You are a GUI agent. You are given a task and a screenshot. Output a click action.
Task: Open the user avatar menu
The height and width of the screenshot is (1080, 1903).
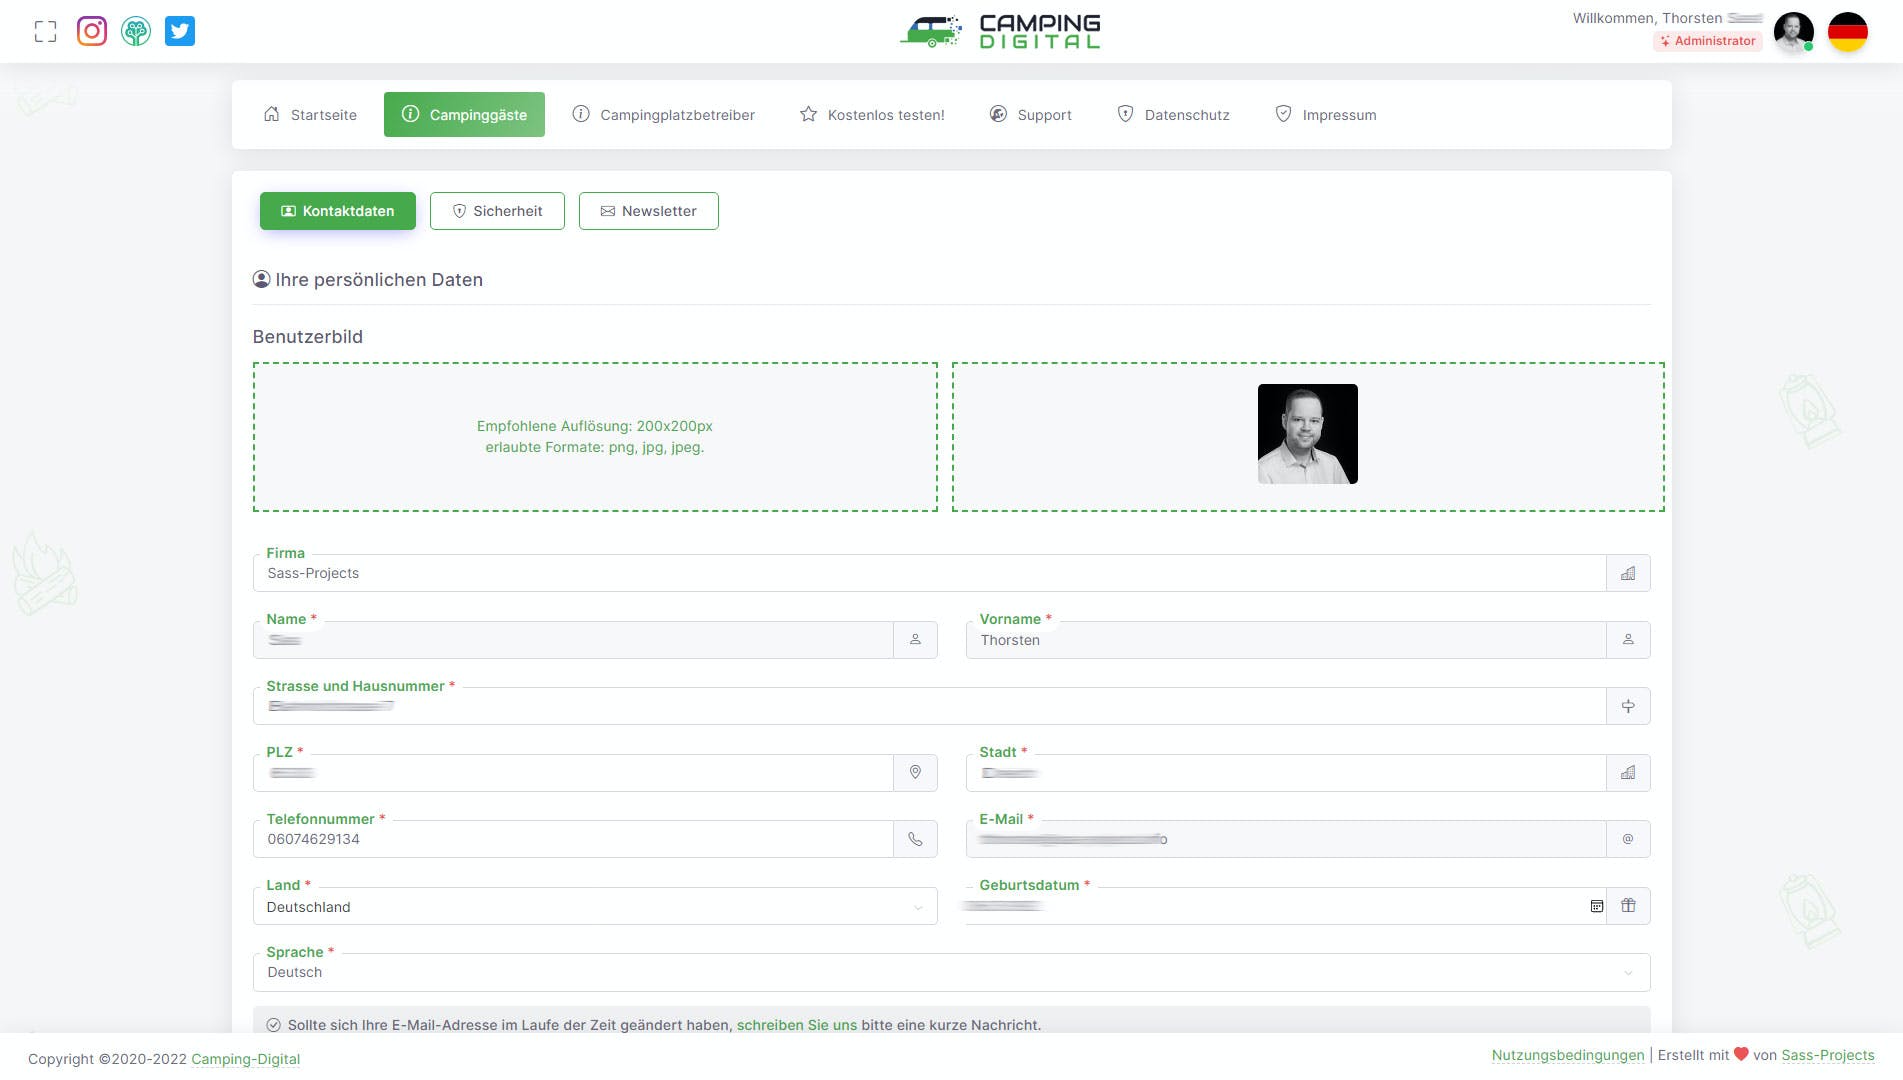tap(1794, 31)
